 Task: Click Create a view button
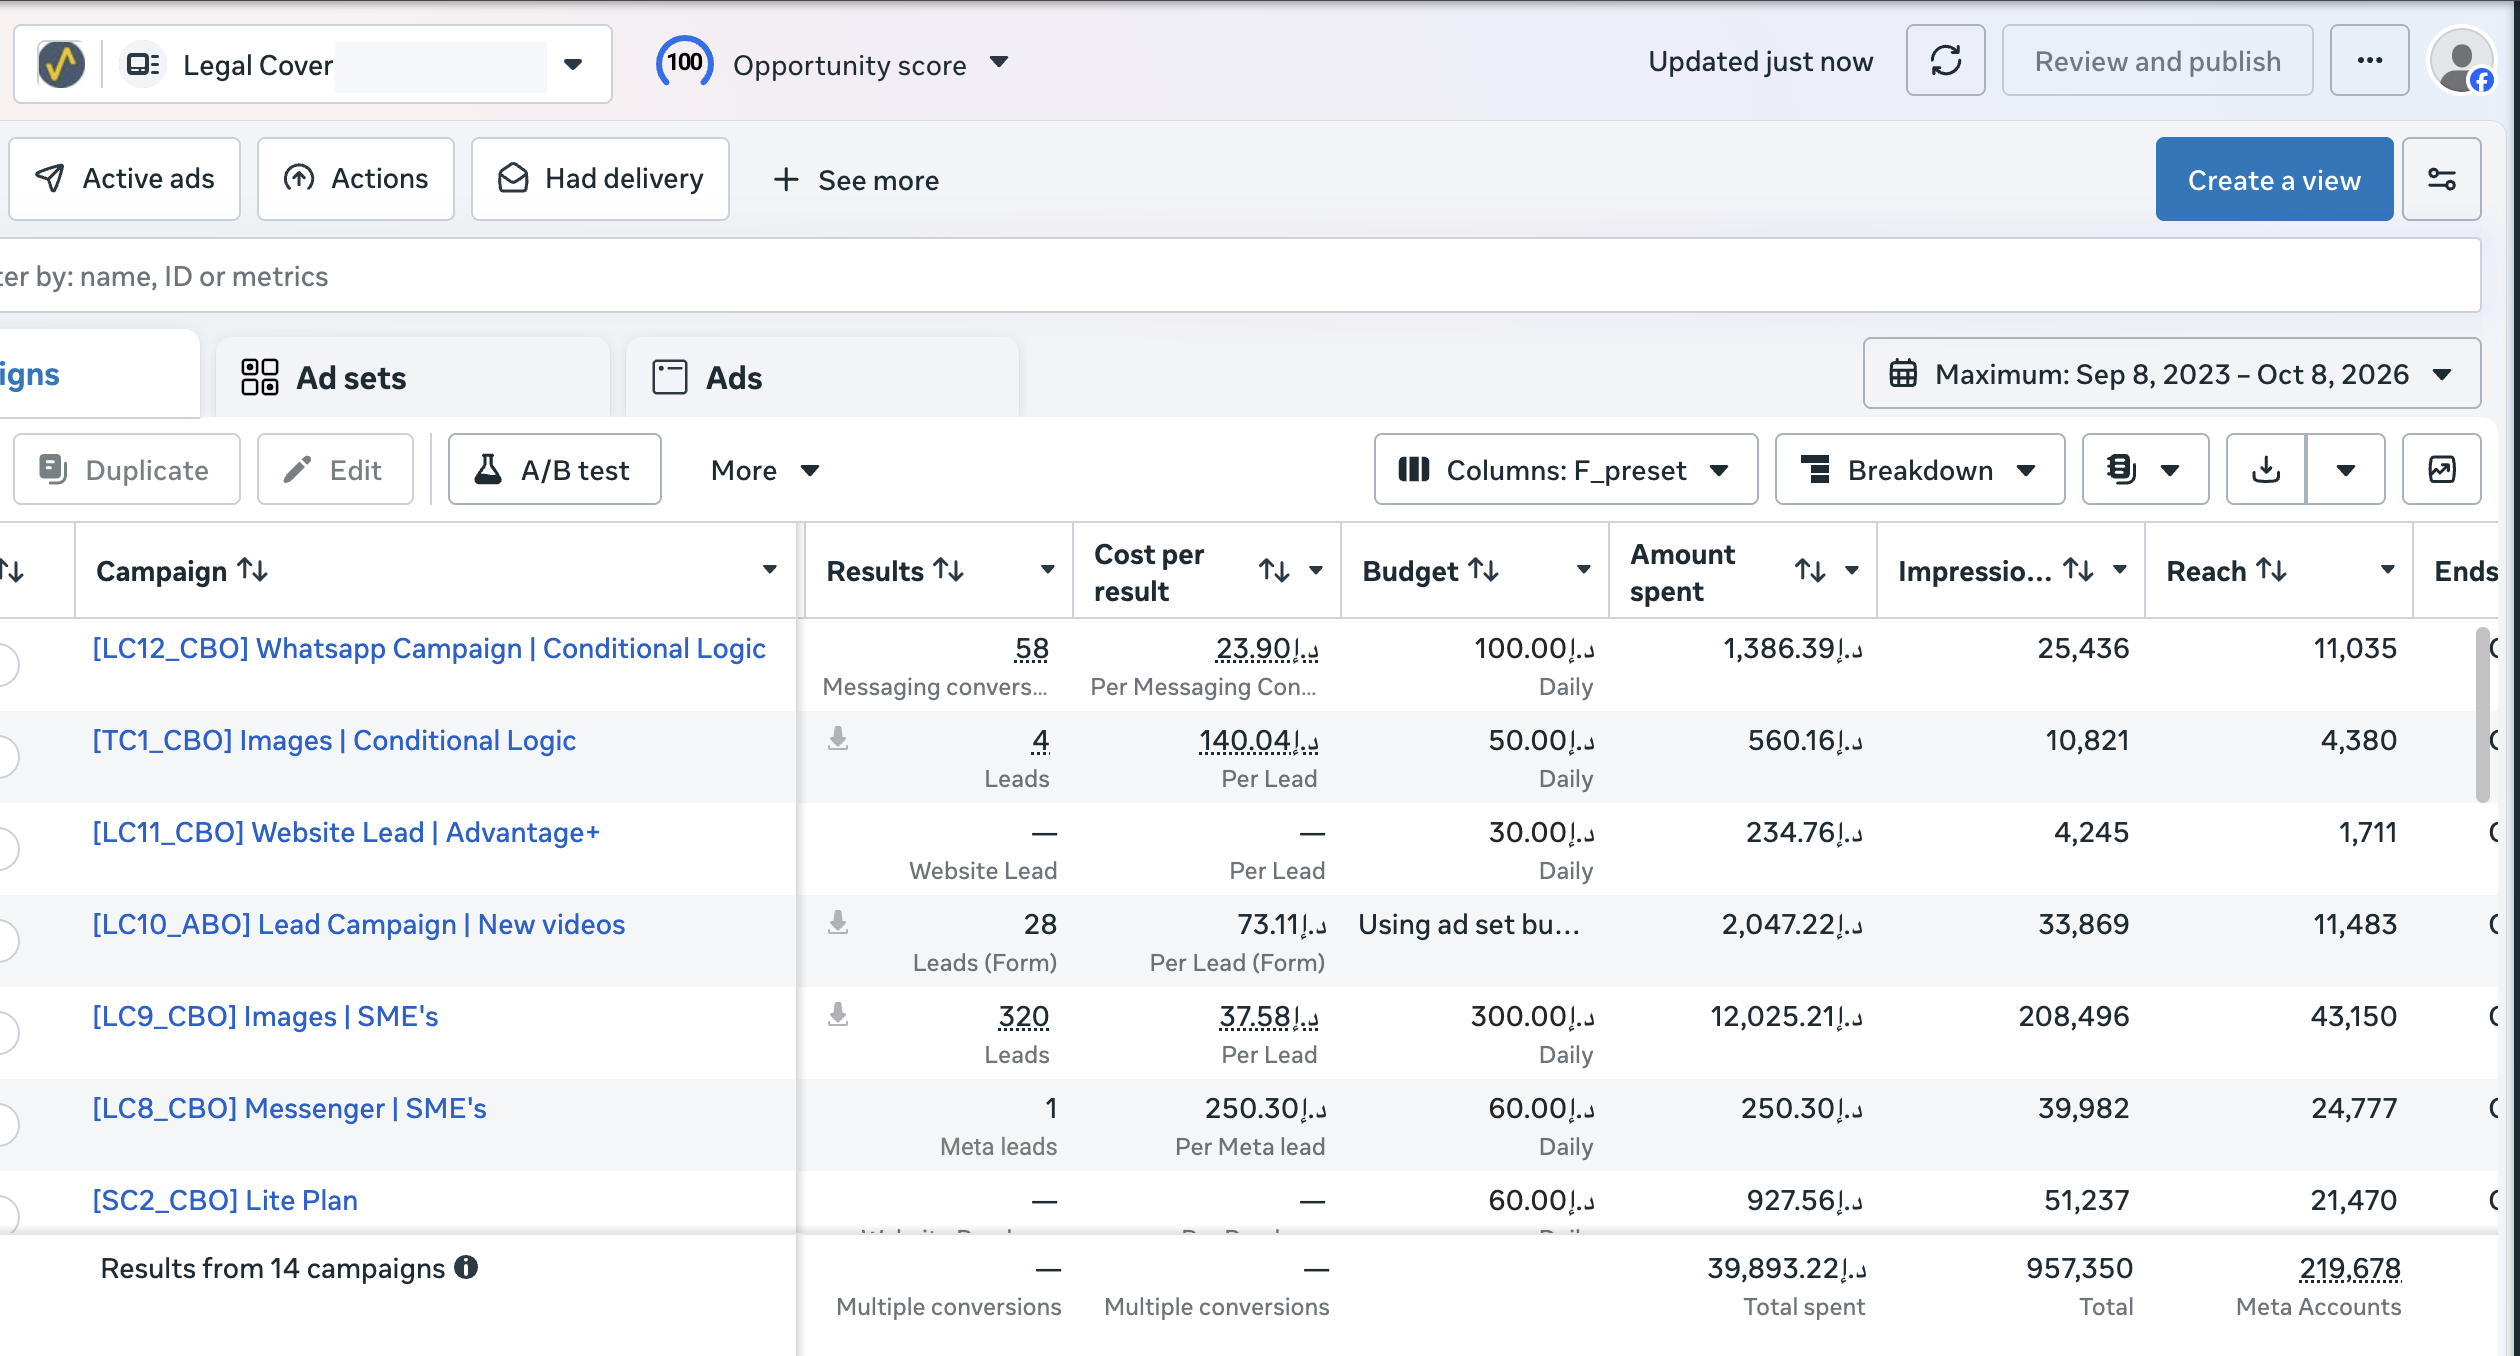coord(2274,179)
